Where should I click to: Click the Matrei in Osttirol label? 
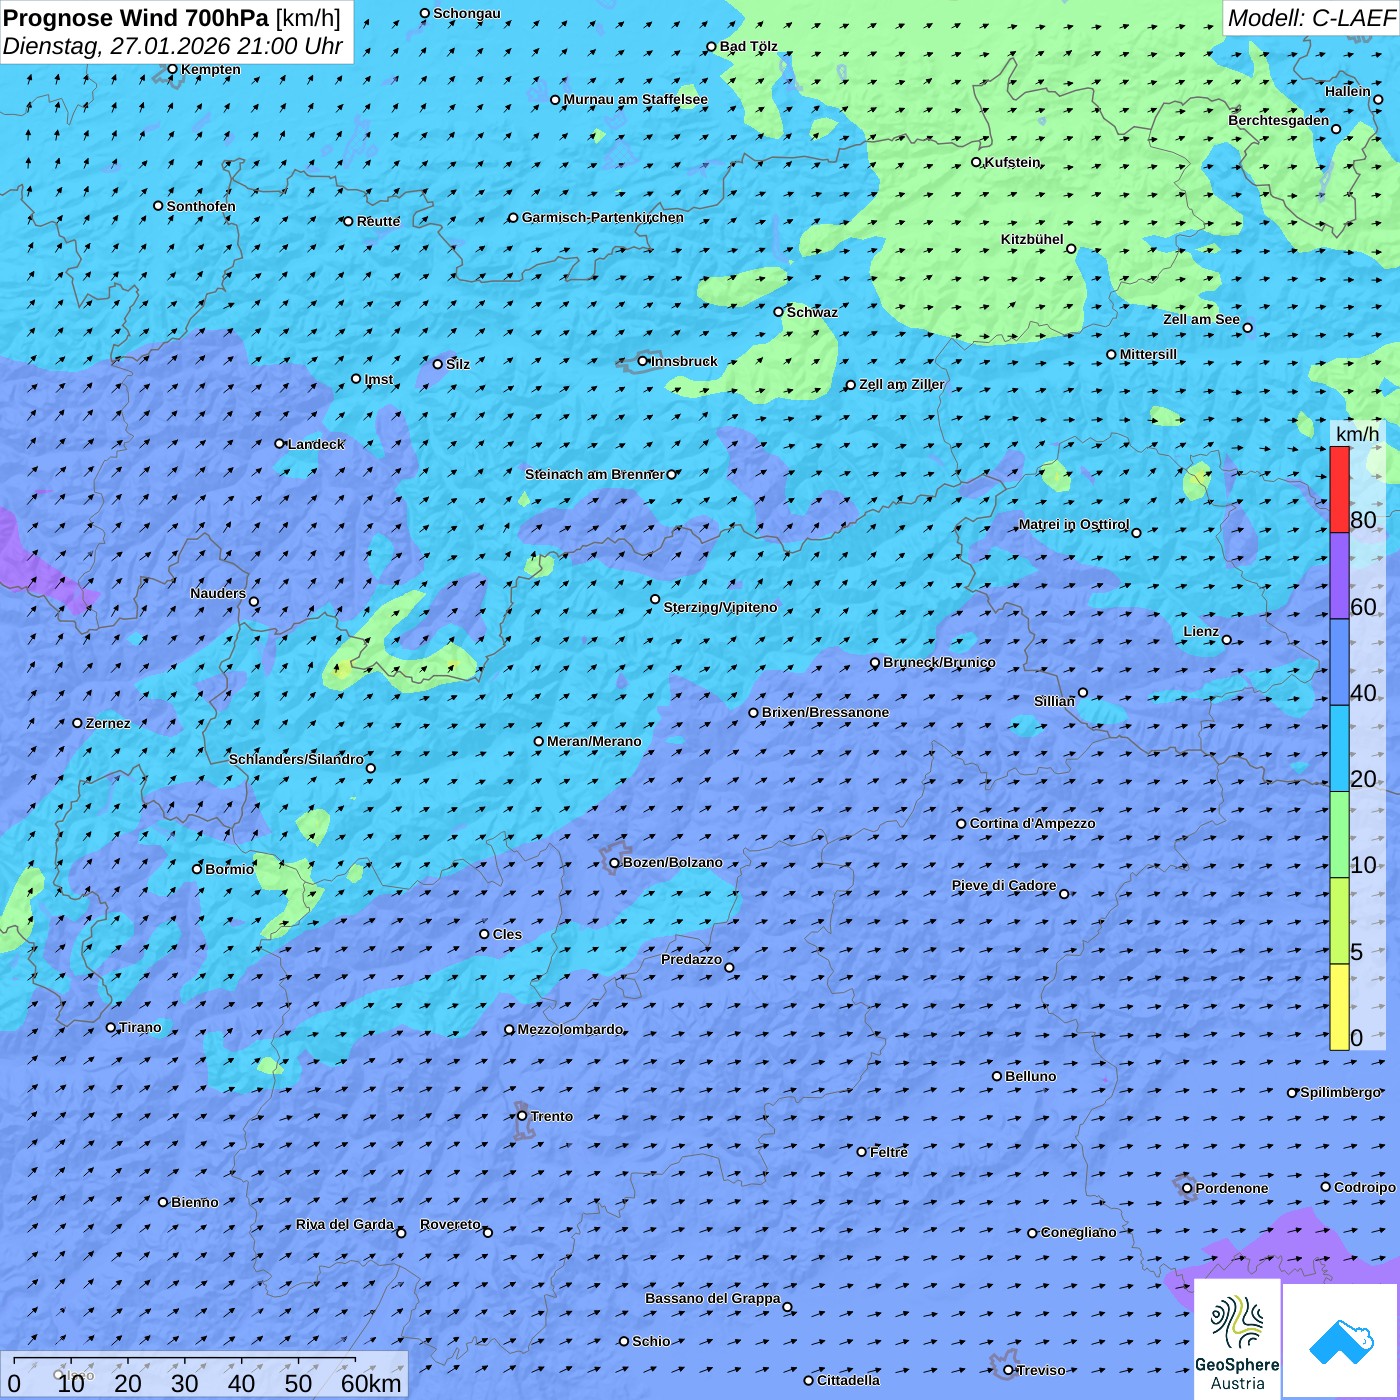[1074, 524]
